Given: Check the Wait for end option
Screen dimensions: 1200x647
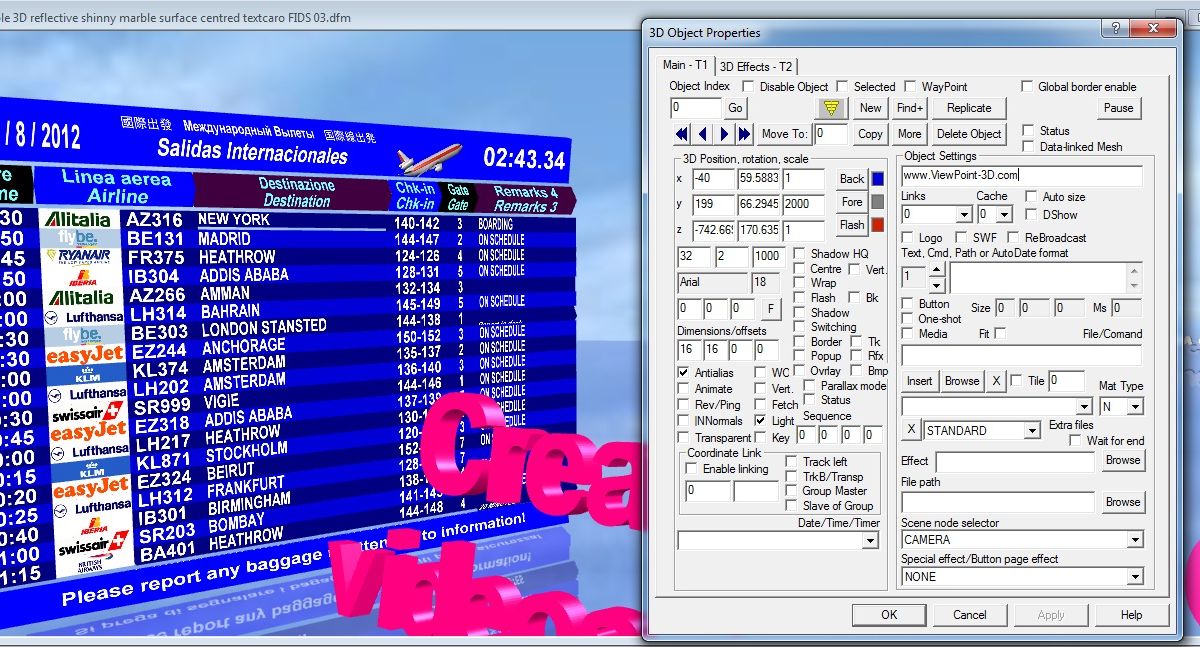Looking at the screenshot, I should 1076,441.
